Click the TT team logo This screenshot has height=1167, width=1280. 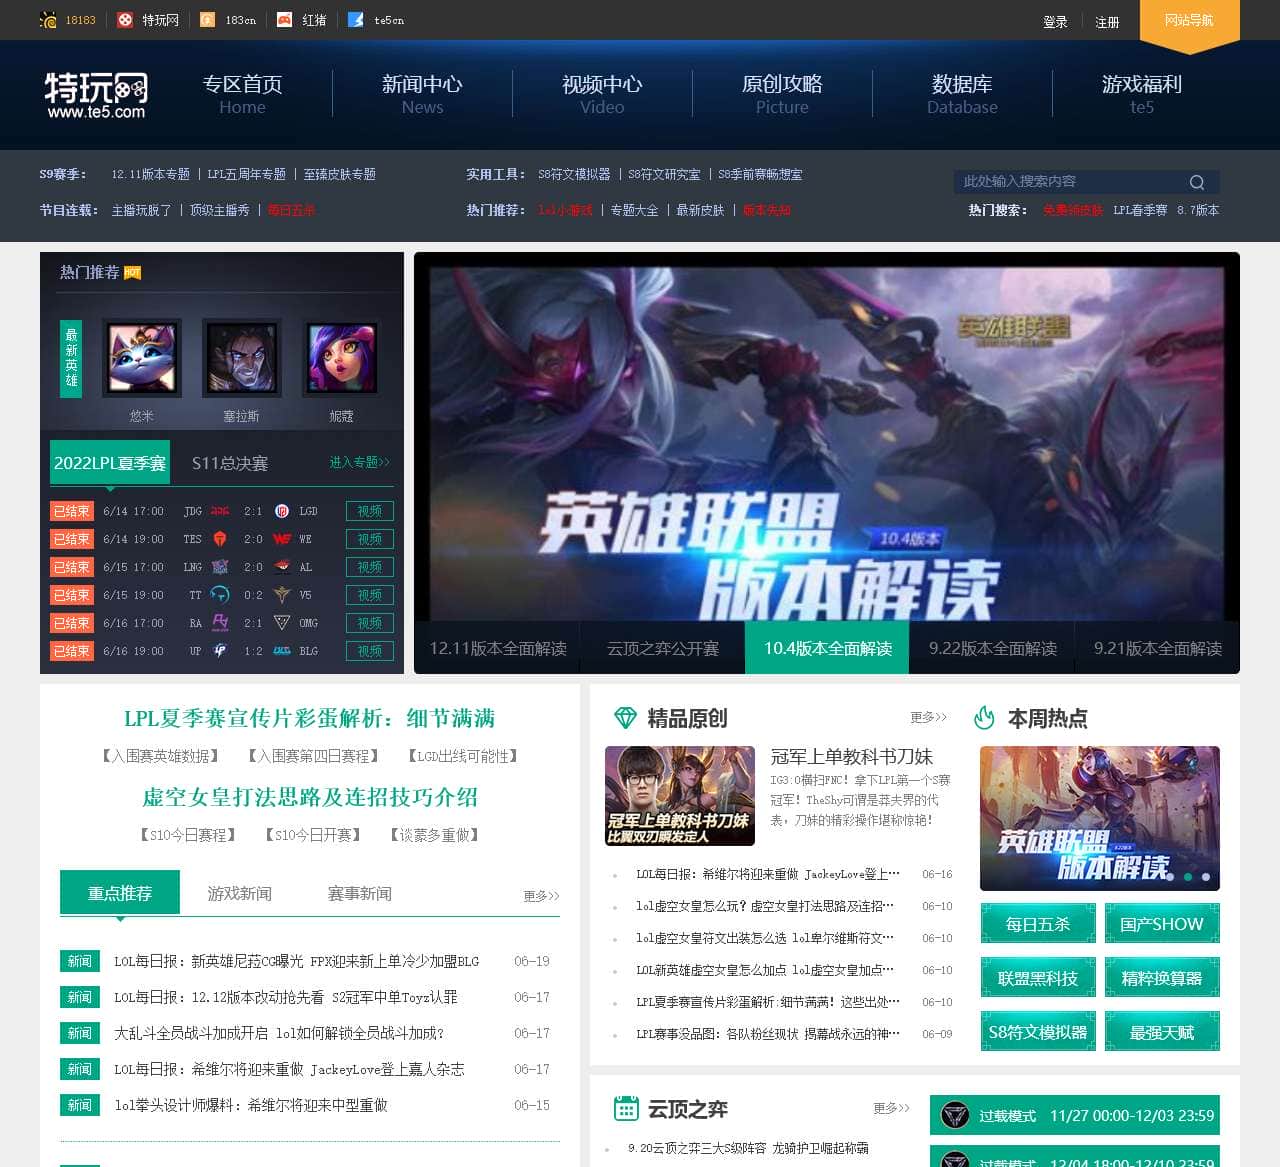click(220, 595)
